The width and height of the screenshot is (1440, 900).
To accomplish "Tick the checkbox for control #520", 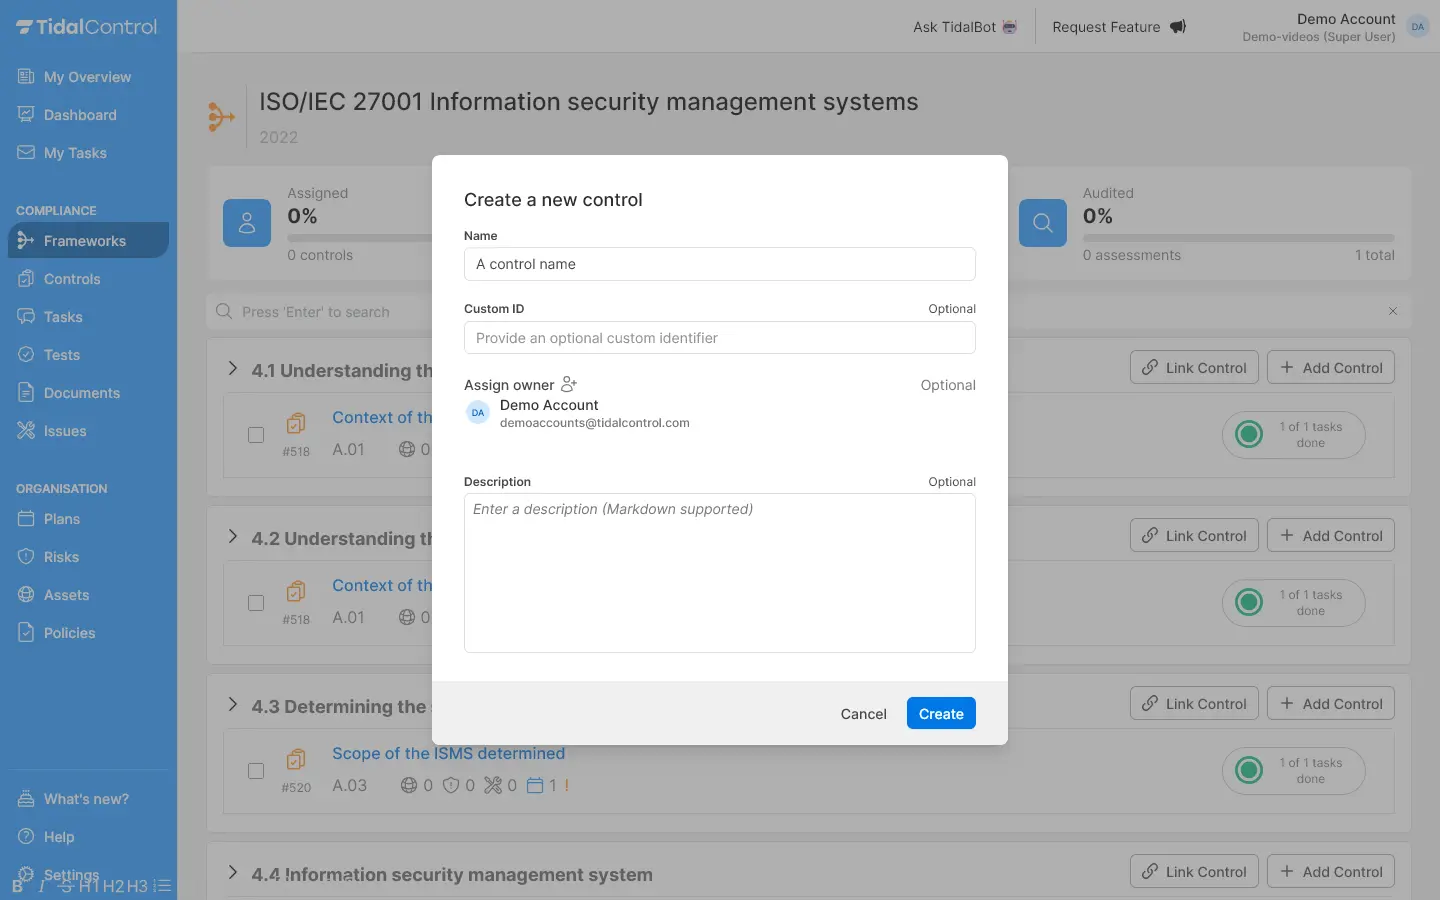I will (x=256, y=771).
